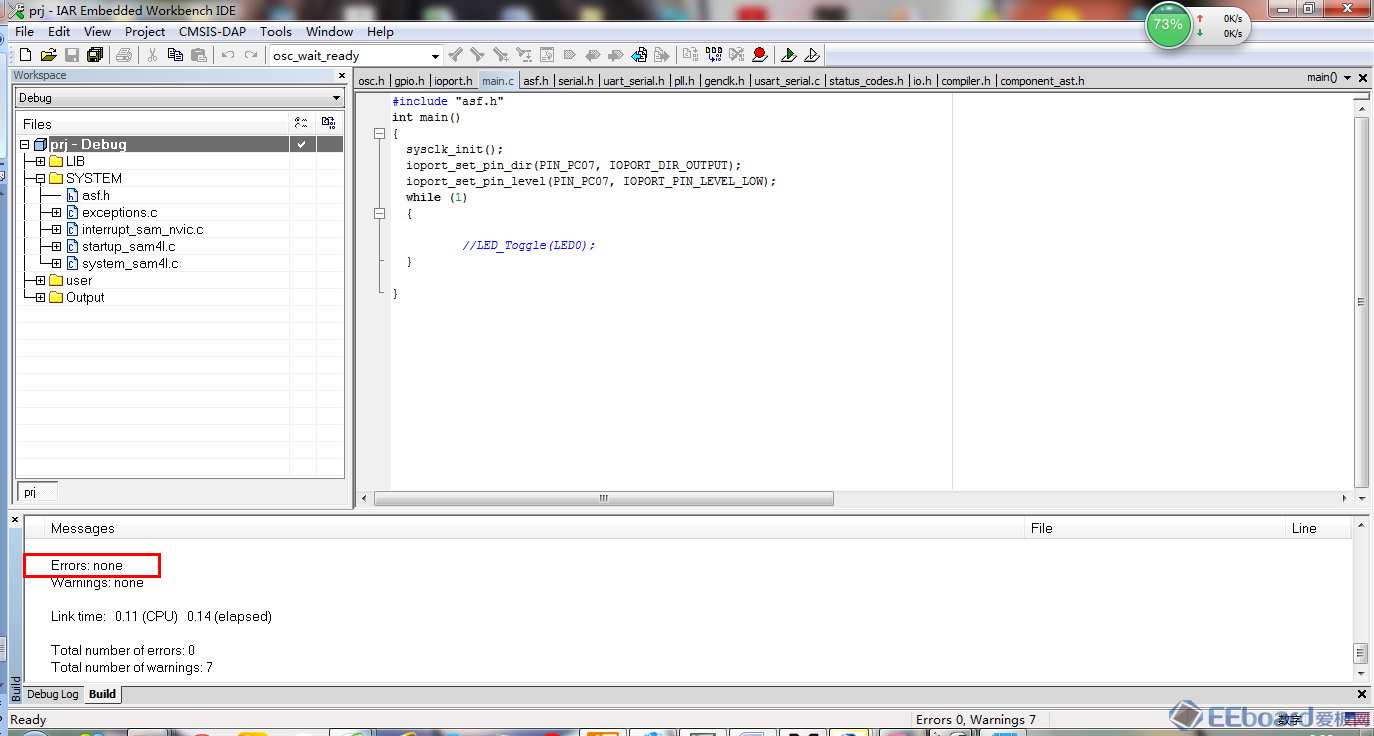Select asf.h in the file tree

96,195
